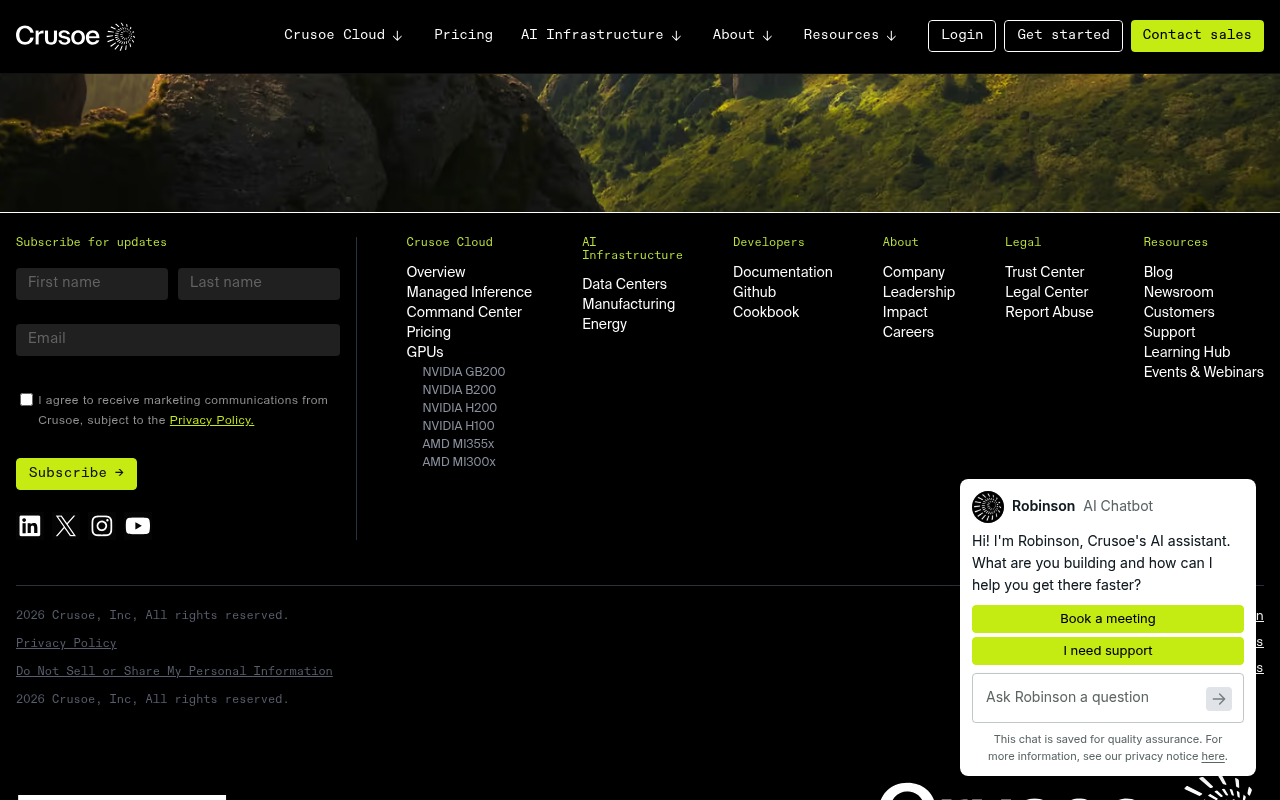Open the Crusoe X (Twitter) icon
This screenshot has width=1280, height=800.
pos(66,526)
